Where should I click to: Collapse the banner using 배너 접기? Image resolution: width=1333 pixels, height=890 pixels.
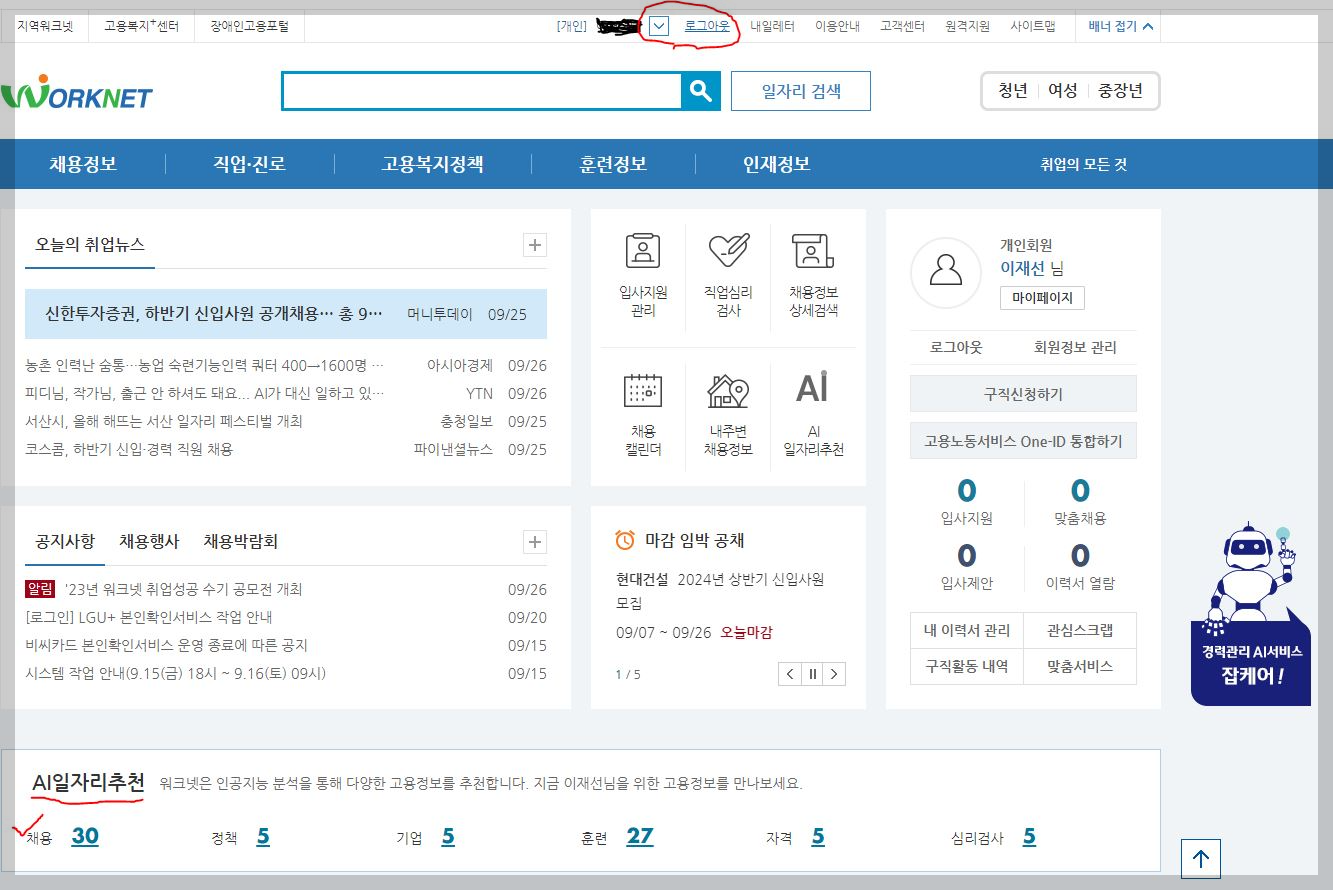click(1117, 24)
